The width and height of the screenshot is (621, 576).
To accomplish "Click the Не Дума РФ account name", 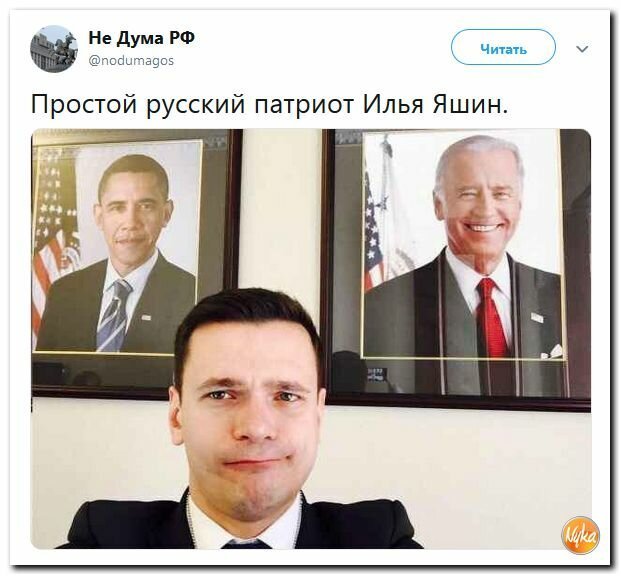I will pyautogui.click(x=141, y=38).
